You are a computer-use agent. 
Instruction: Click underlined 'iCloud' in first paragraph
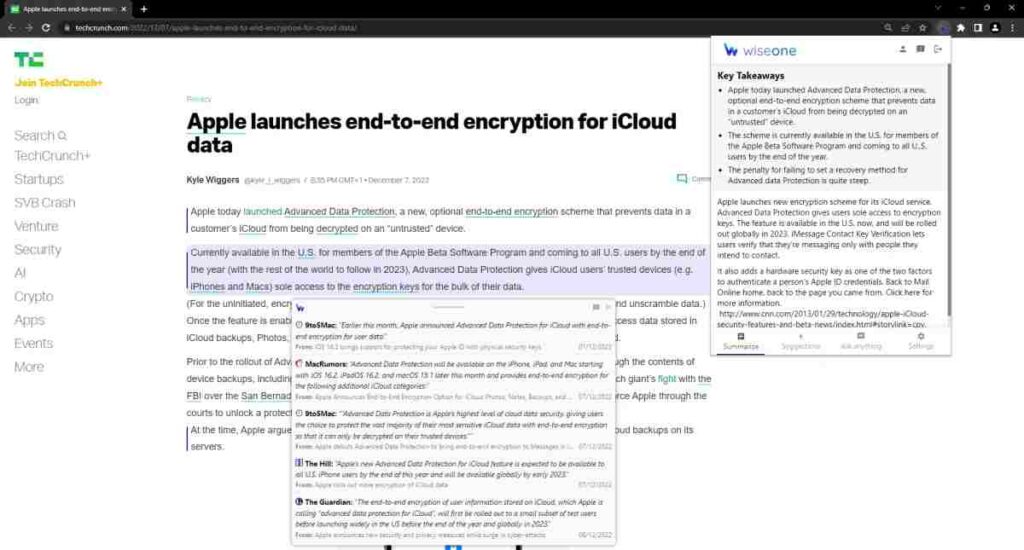coord(253,229)
